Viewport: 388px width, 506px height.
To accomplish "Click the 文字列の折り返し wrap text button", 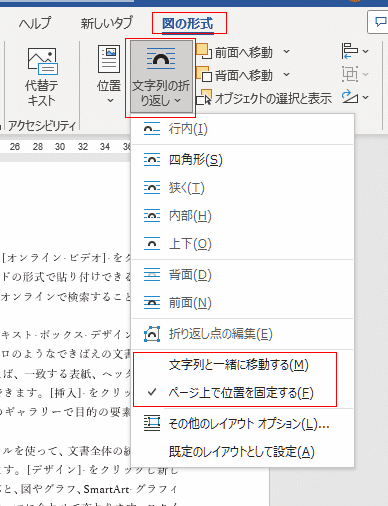I will pyautogui.click(x=161, y=77).
